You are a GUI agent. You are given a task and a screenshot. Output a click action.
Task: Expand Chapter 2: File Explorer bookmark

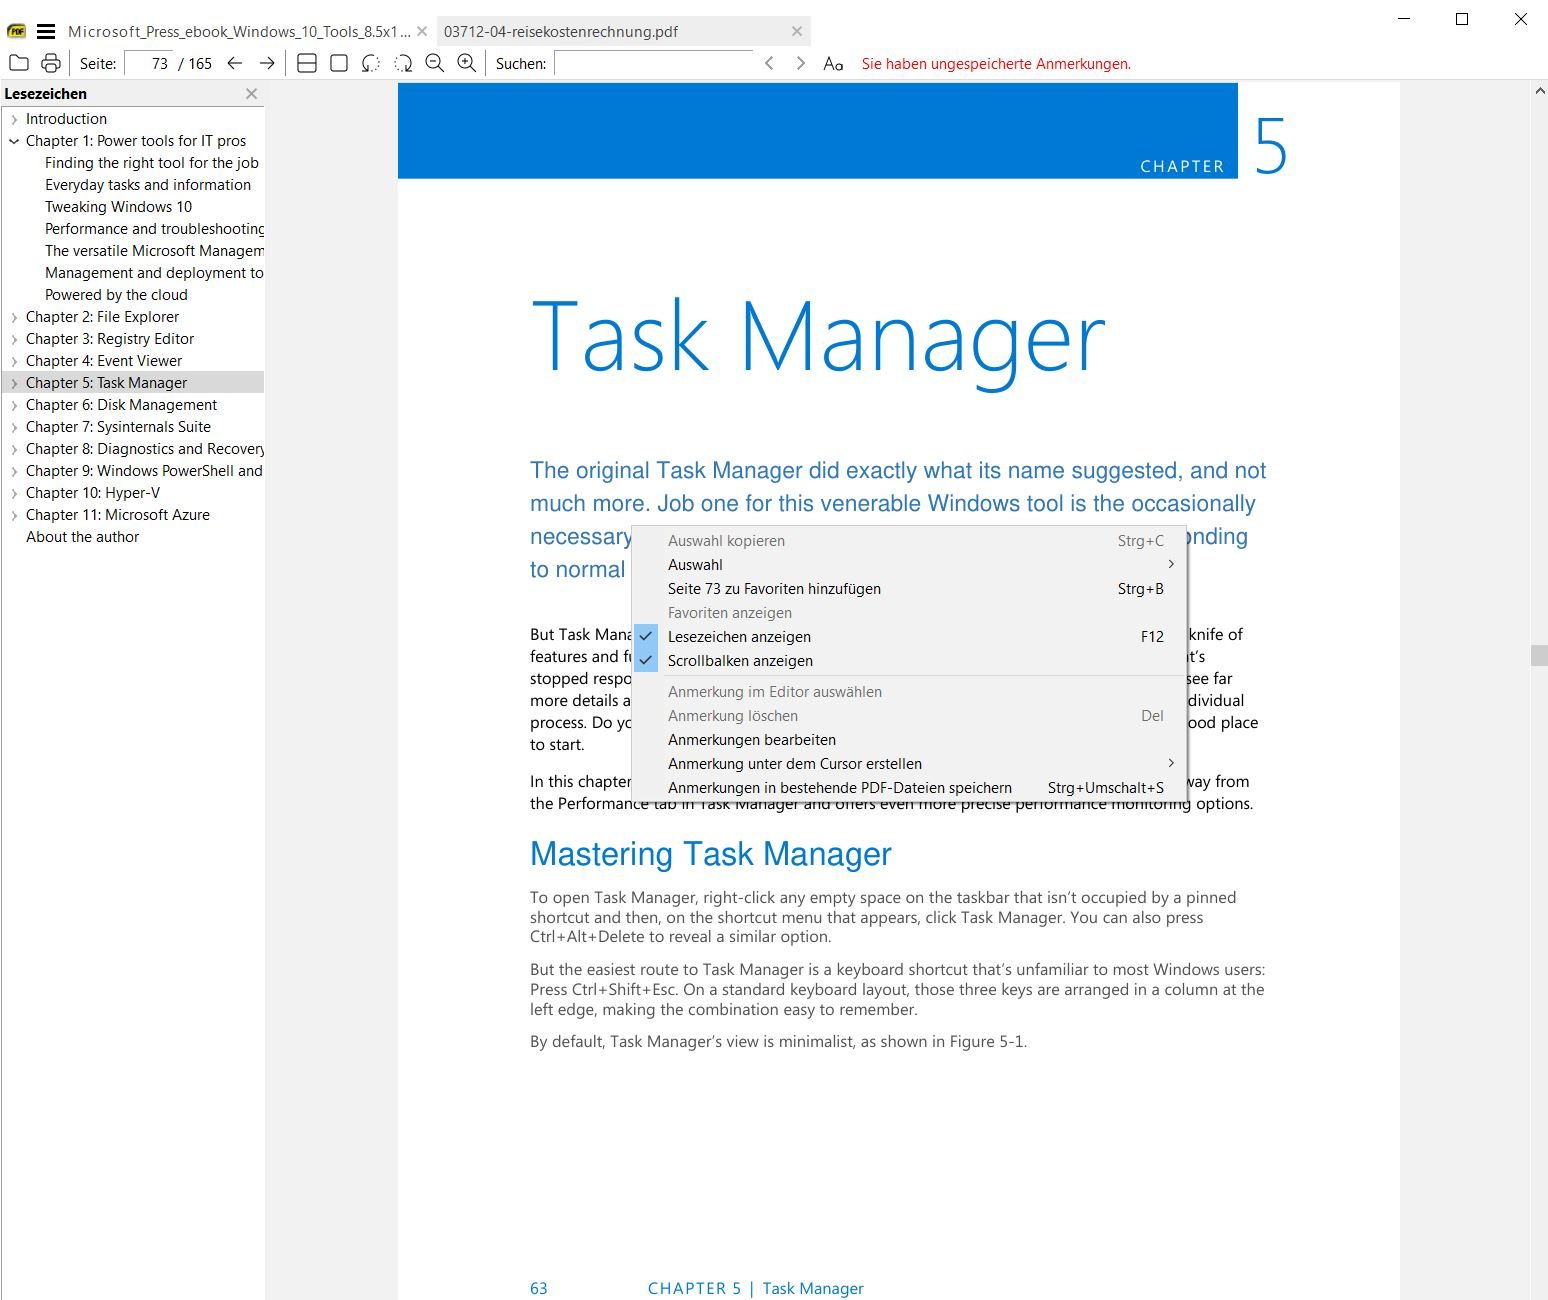[x=14, y=317]
